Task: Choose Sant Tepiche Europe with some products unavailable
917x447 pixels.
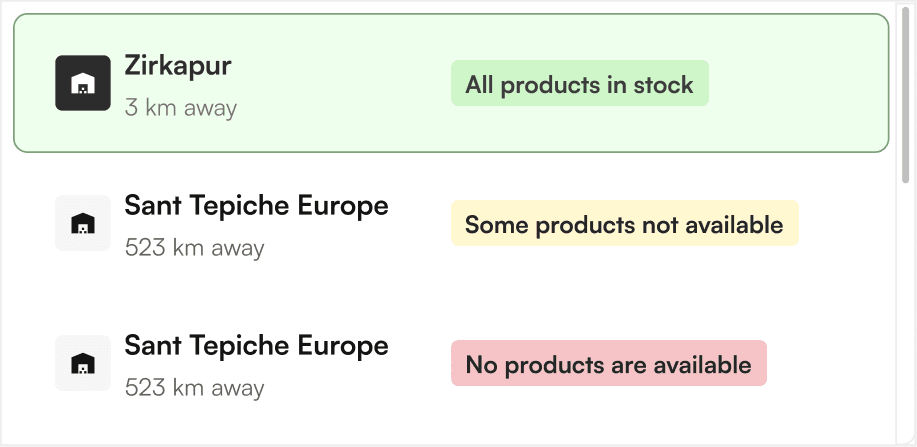Action: [x=256, y=206]
